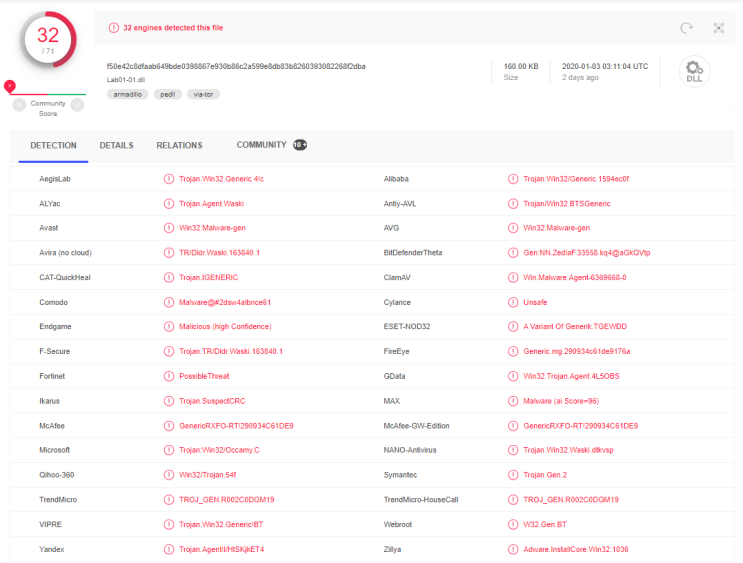743x563 pixels.
Task: Click the DLL file type icon
Action: point(694,72)
